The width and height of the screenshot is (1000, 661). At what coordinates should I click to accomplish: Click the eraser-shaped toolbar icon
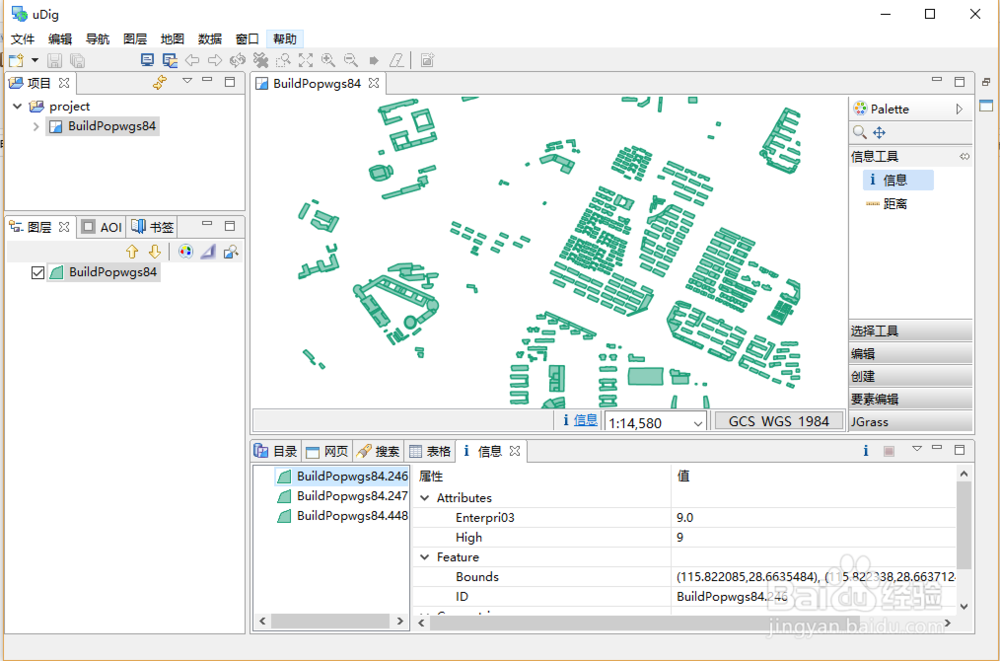click(396, 61)
